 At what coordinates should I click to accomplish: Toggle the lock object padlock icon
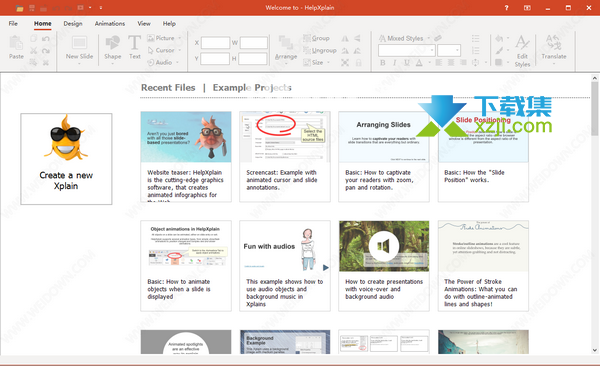pos(358,63)
